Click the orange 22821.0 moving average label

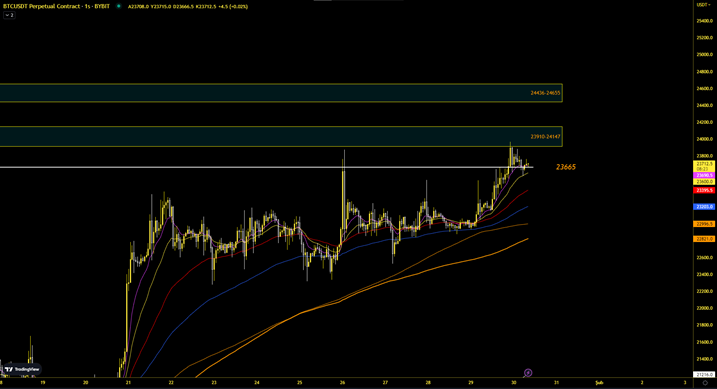704,239
